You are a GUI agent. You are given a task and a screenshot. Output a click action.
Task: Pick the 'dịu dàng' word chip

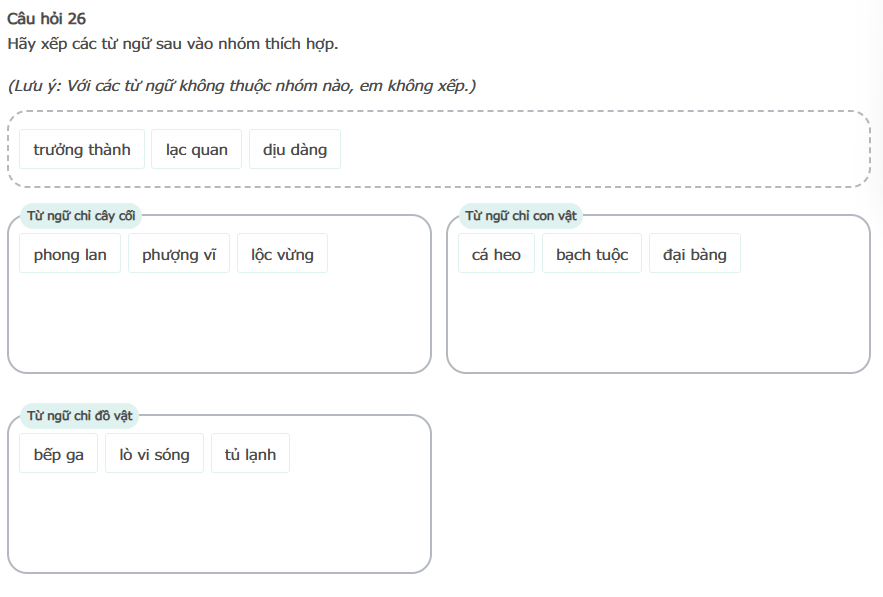295,150
